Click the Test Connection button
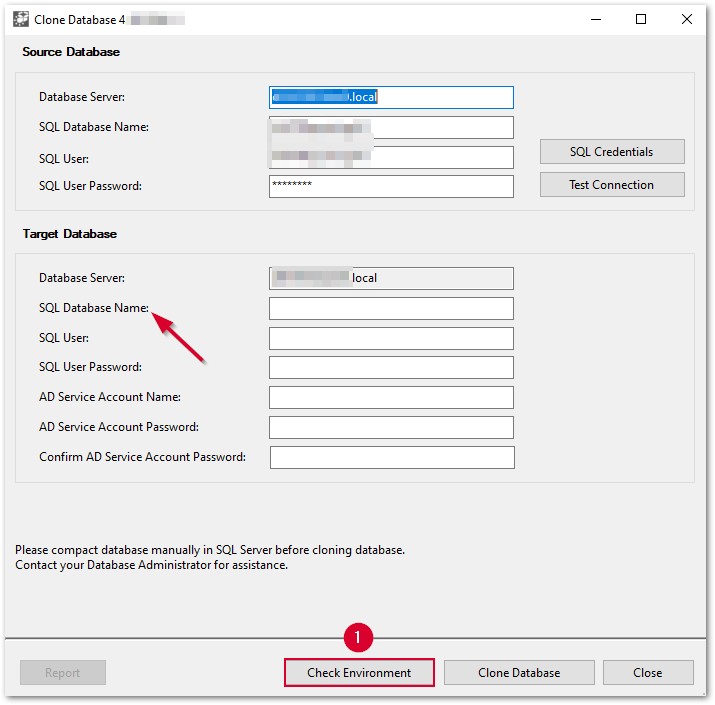Screen dimensions: 715x705 612,185
